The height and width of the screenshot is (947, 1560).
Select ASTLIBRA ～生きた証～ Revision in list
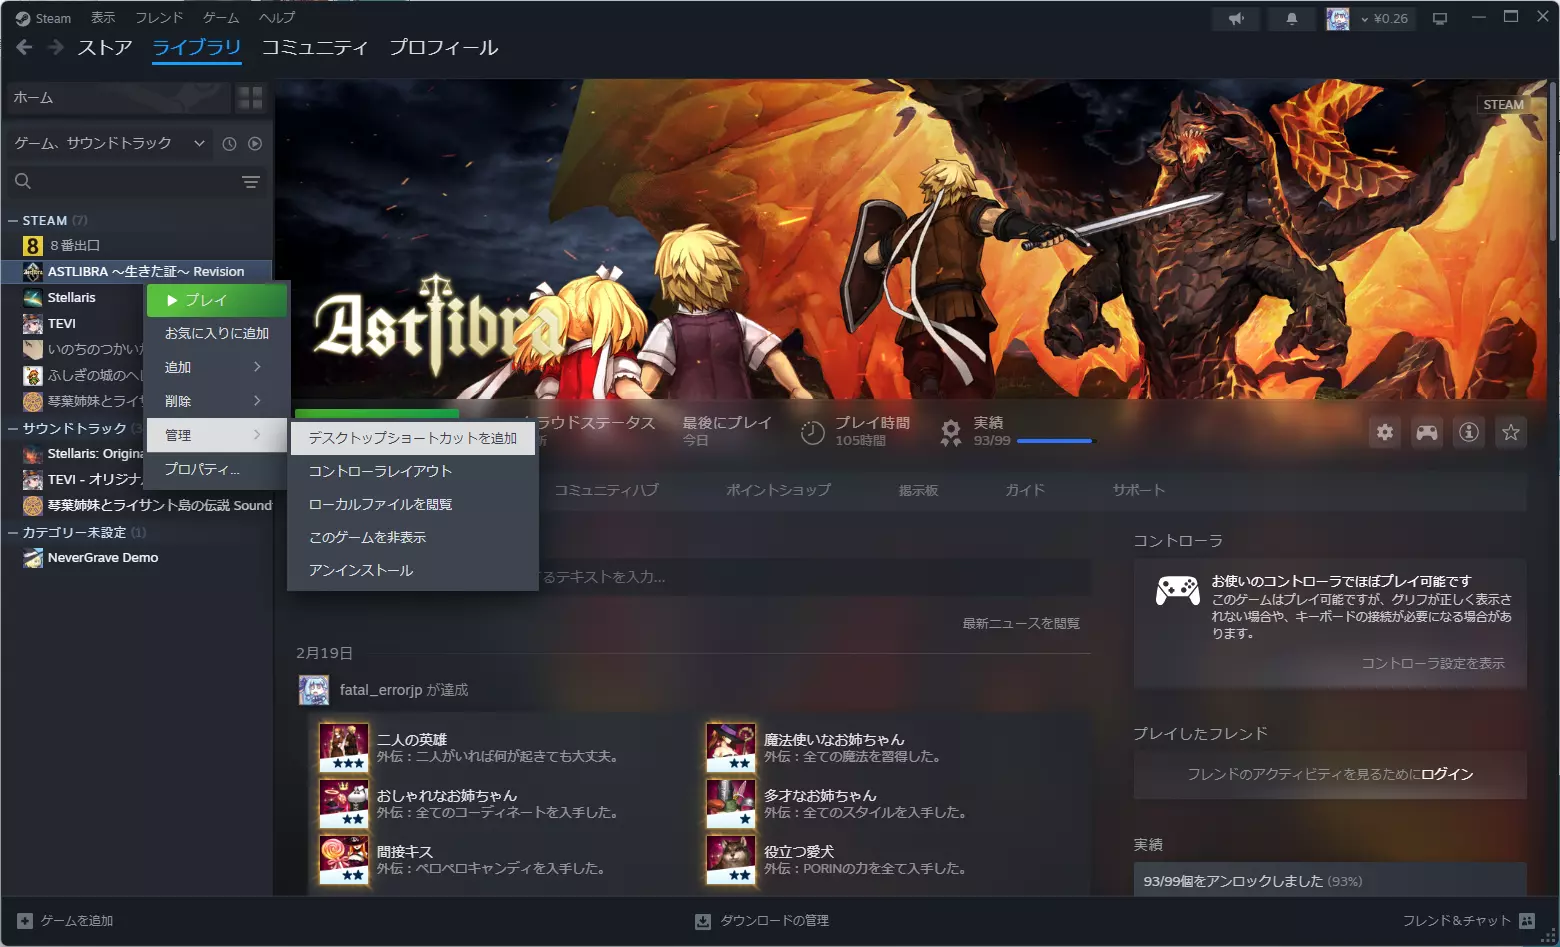click(138, 272)
